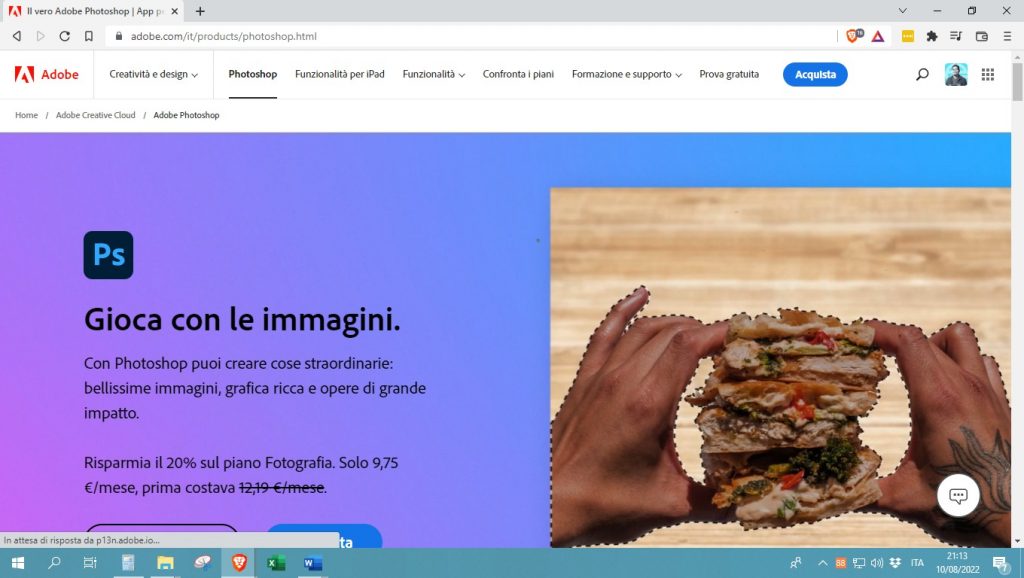This screenshot has height=578, width=1024.
Task: Click the Brave Shields lion icon
Action: (x=853, y=36)
